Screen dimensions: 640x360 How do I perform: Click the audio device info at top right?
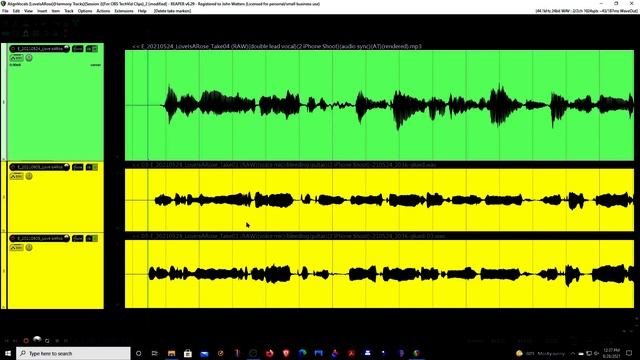click(586, 11)
